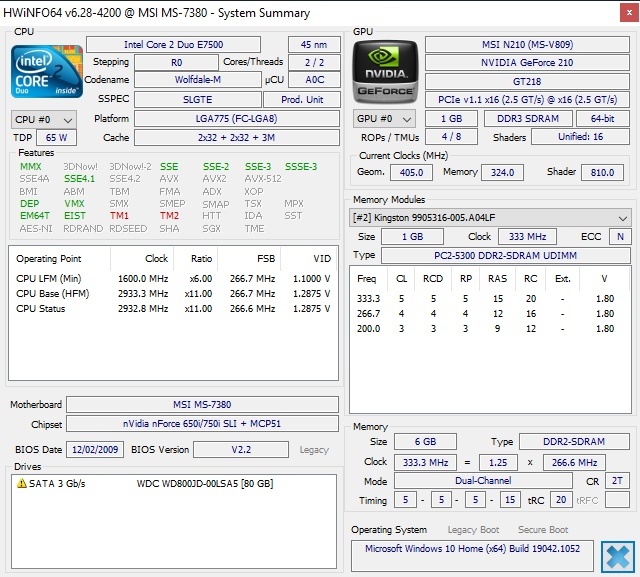Select the CPU Base (HFM) row
This screenshot has height=577, width=640.
[x=173, y=294]
